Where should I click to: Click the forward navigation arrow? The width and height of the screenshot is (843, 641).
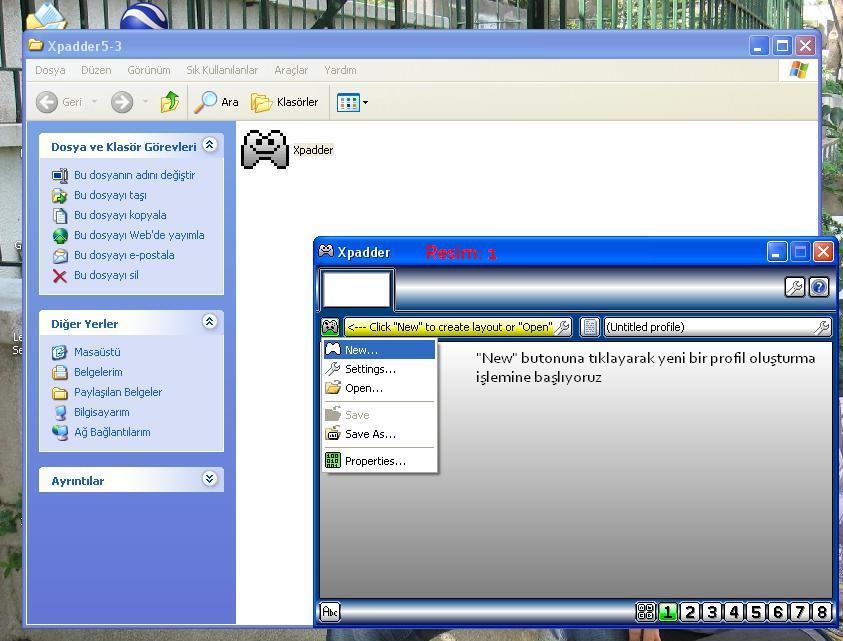(x=122, y=102)
